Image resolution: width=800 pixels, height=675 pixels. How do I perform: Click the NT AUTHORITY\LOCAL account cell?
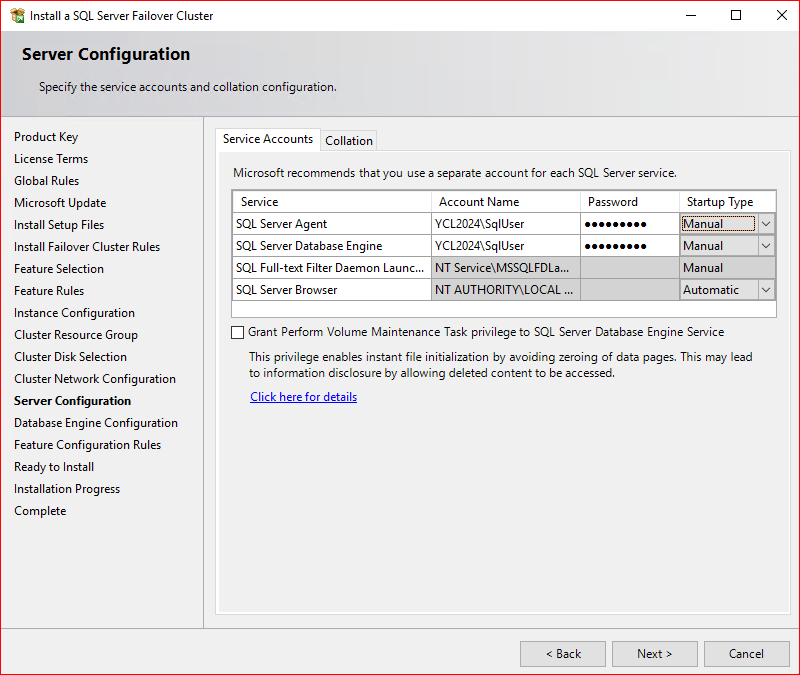(506, 290)
